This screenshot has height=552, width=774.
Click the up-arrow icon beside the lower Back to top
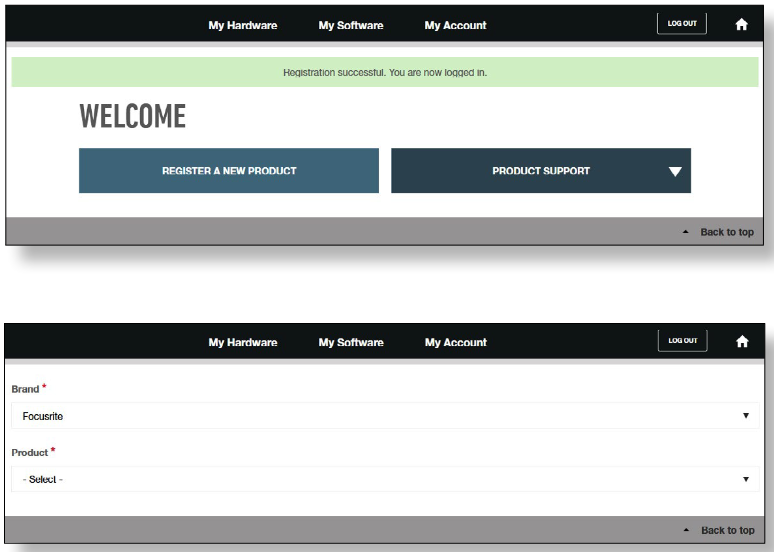pos(685,530)
